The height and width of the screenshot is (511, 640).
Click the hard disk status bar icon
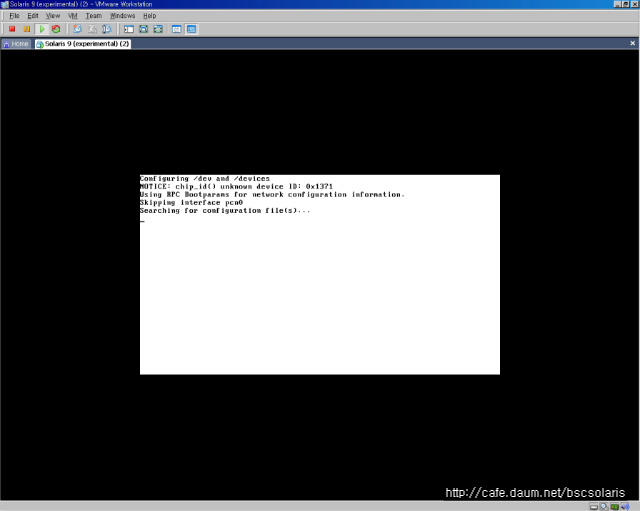click(x=594, y=507)
